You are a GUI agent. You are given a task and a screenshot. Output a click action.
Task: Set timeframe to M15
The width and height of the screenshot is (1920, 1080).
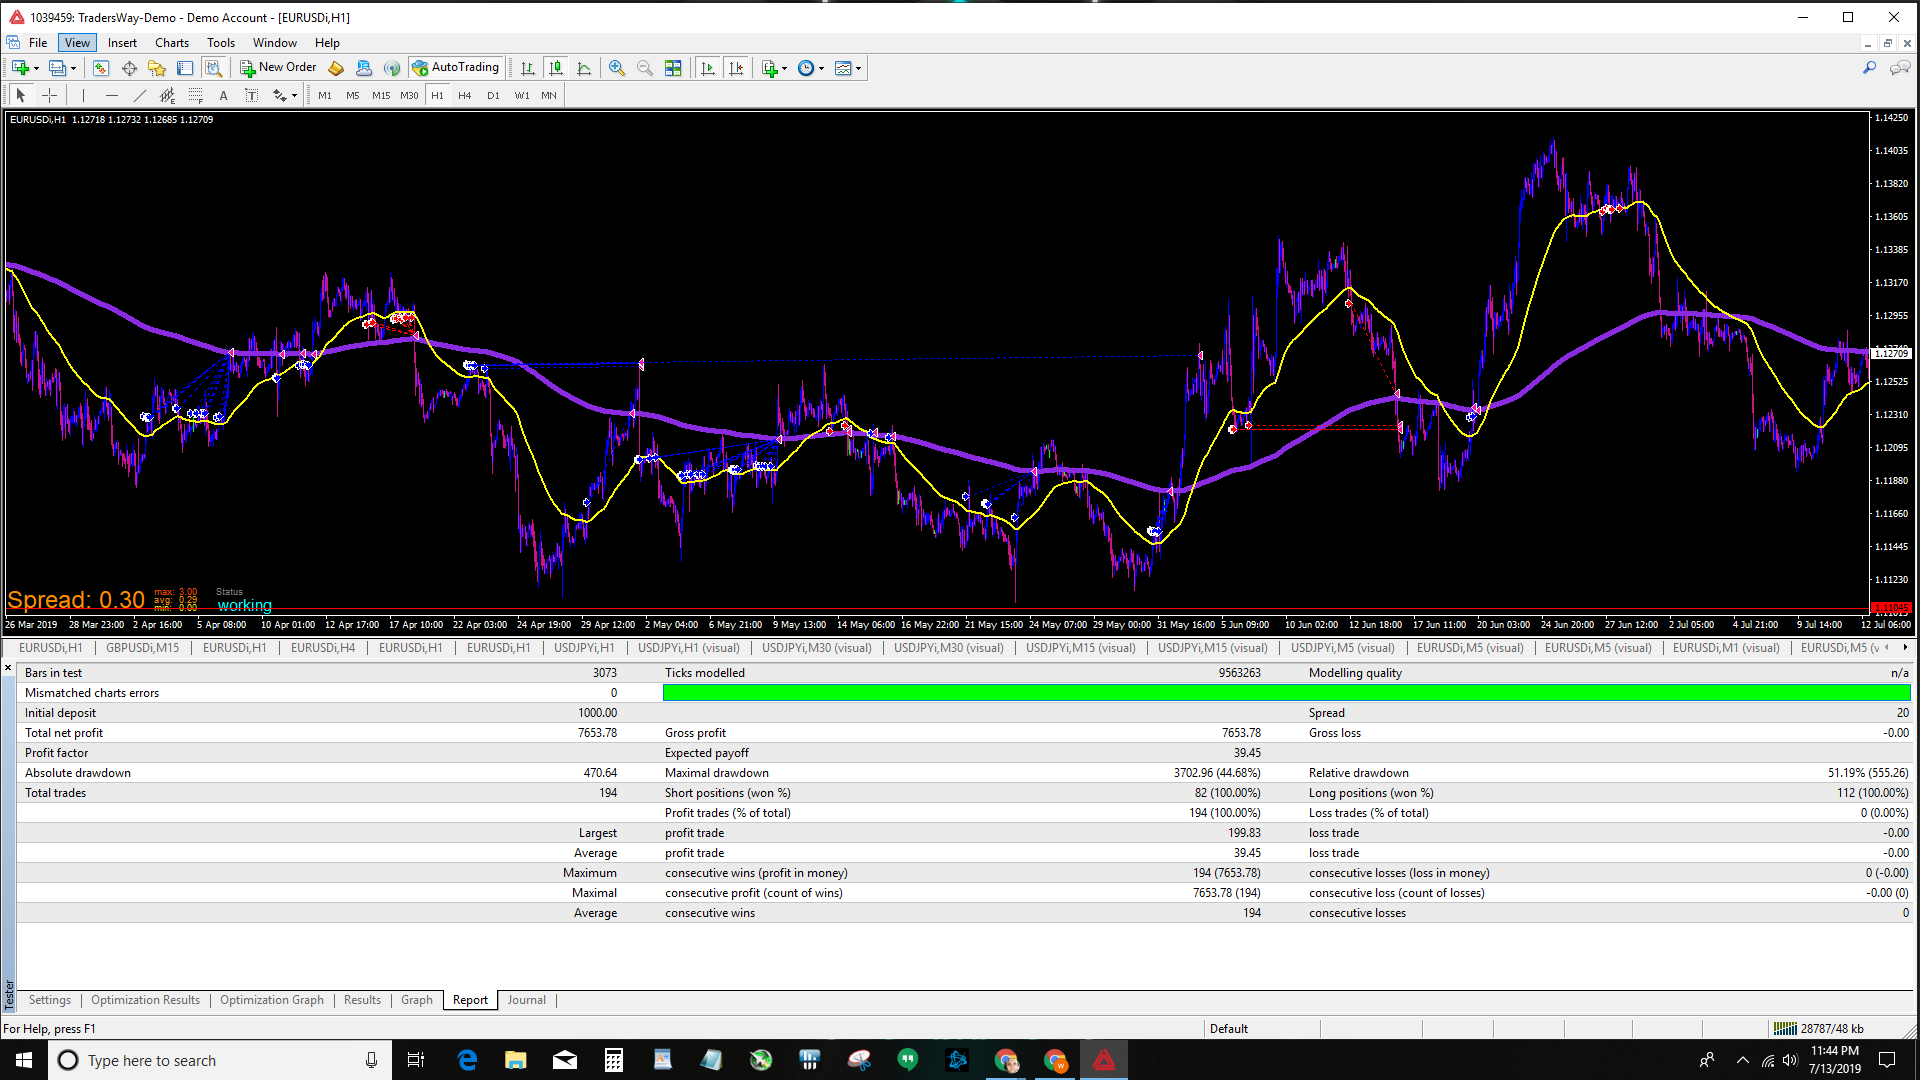click(381, 95)
